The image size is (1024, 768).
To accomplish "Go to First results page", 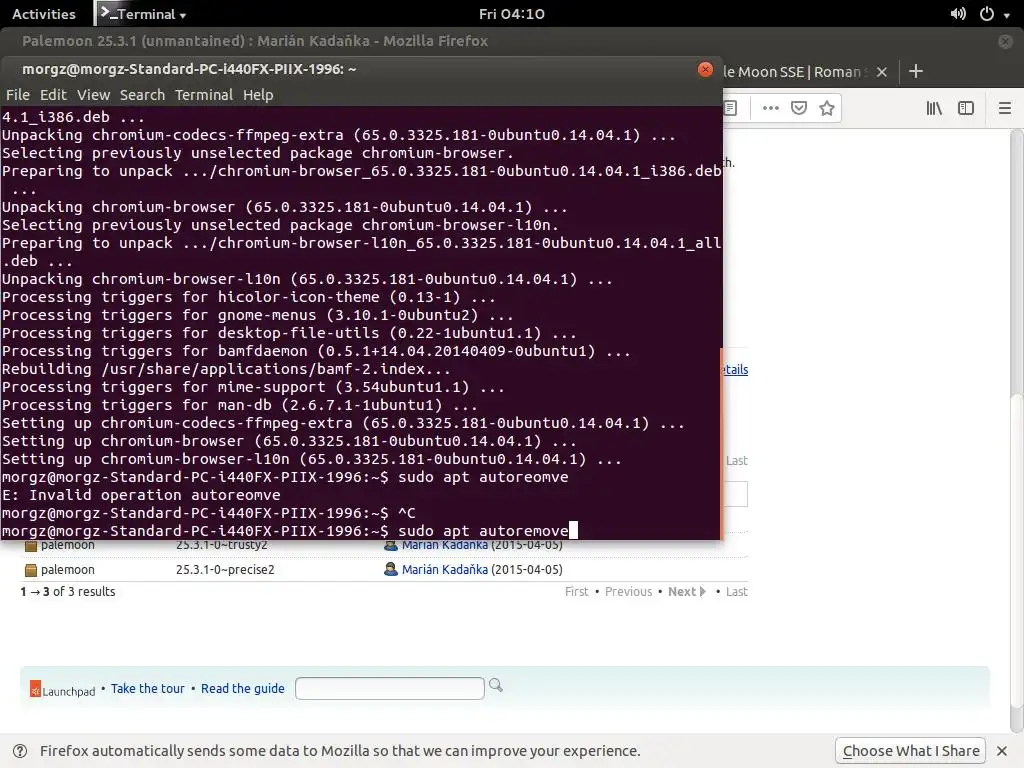I will coord(576,592).
